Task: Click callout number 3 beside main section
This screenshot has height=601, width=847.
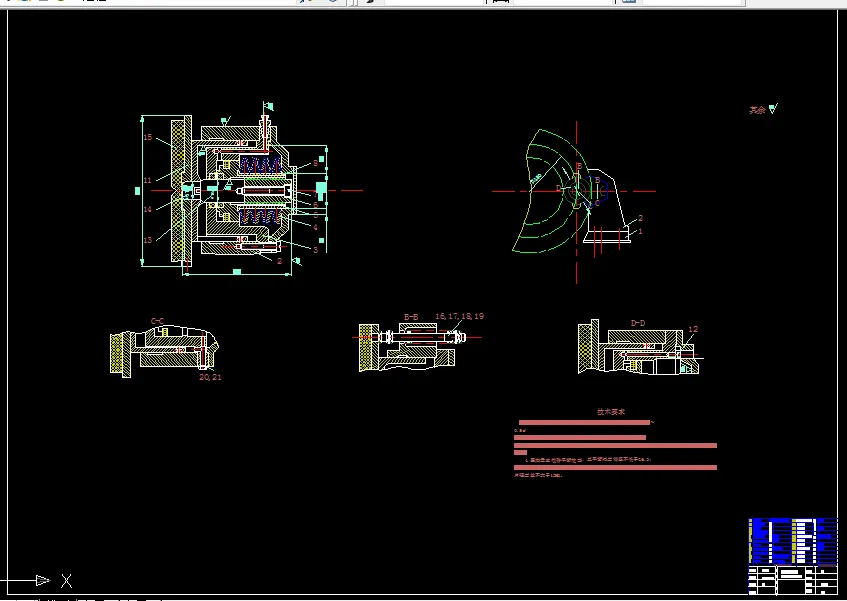Action: tap(315, 249)
